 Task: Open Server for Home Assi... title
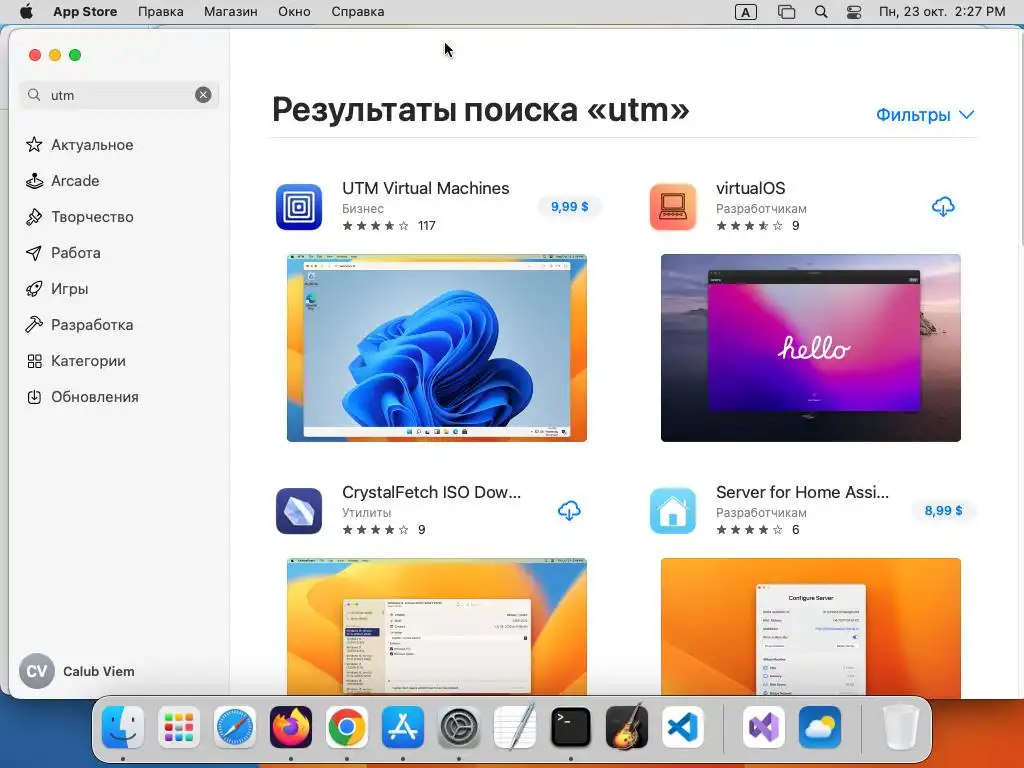(802, 492)
